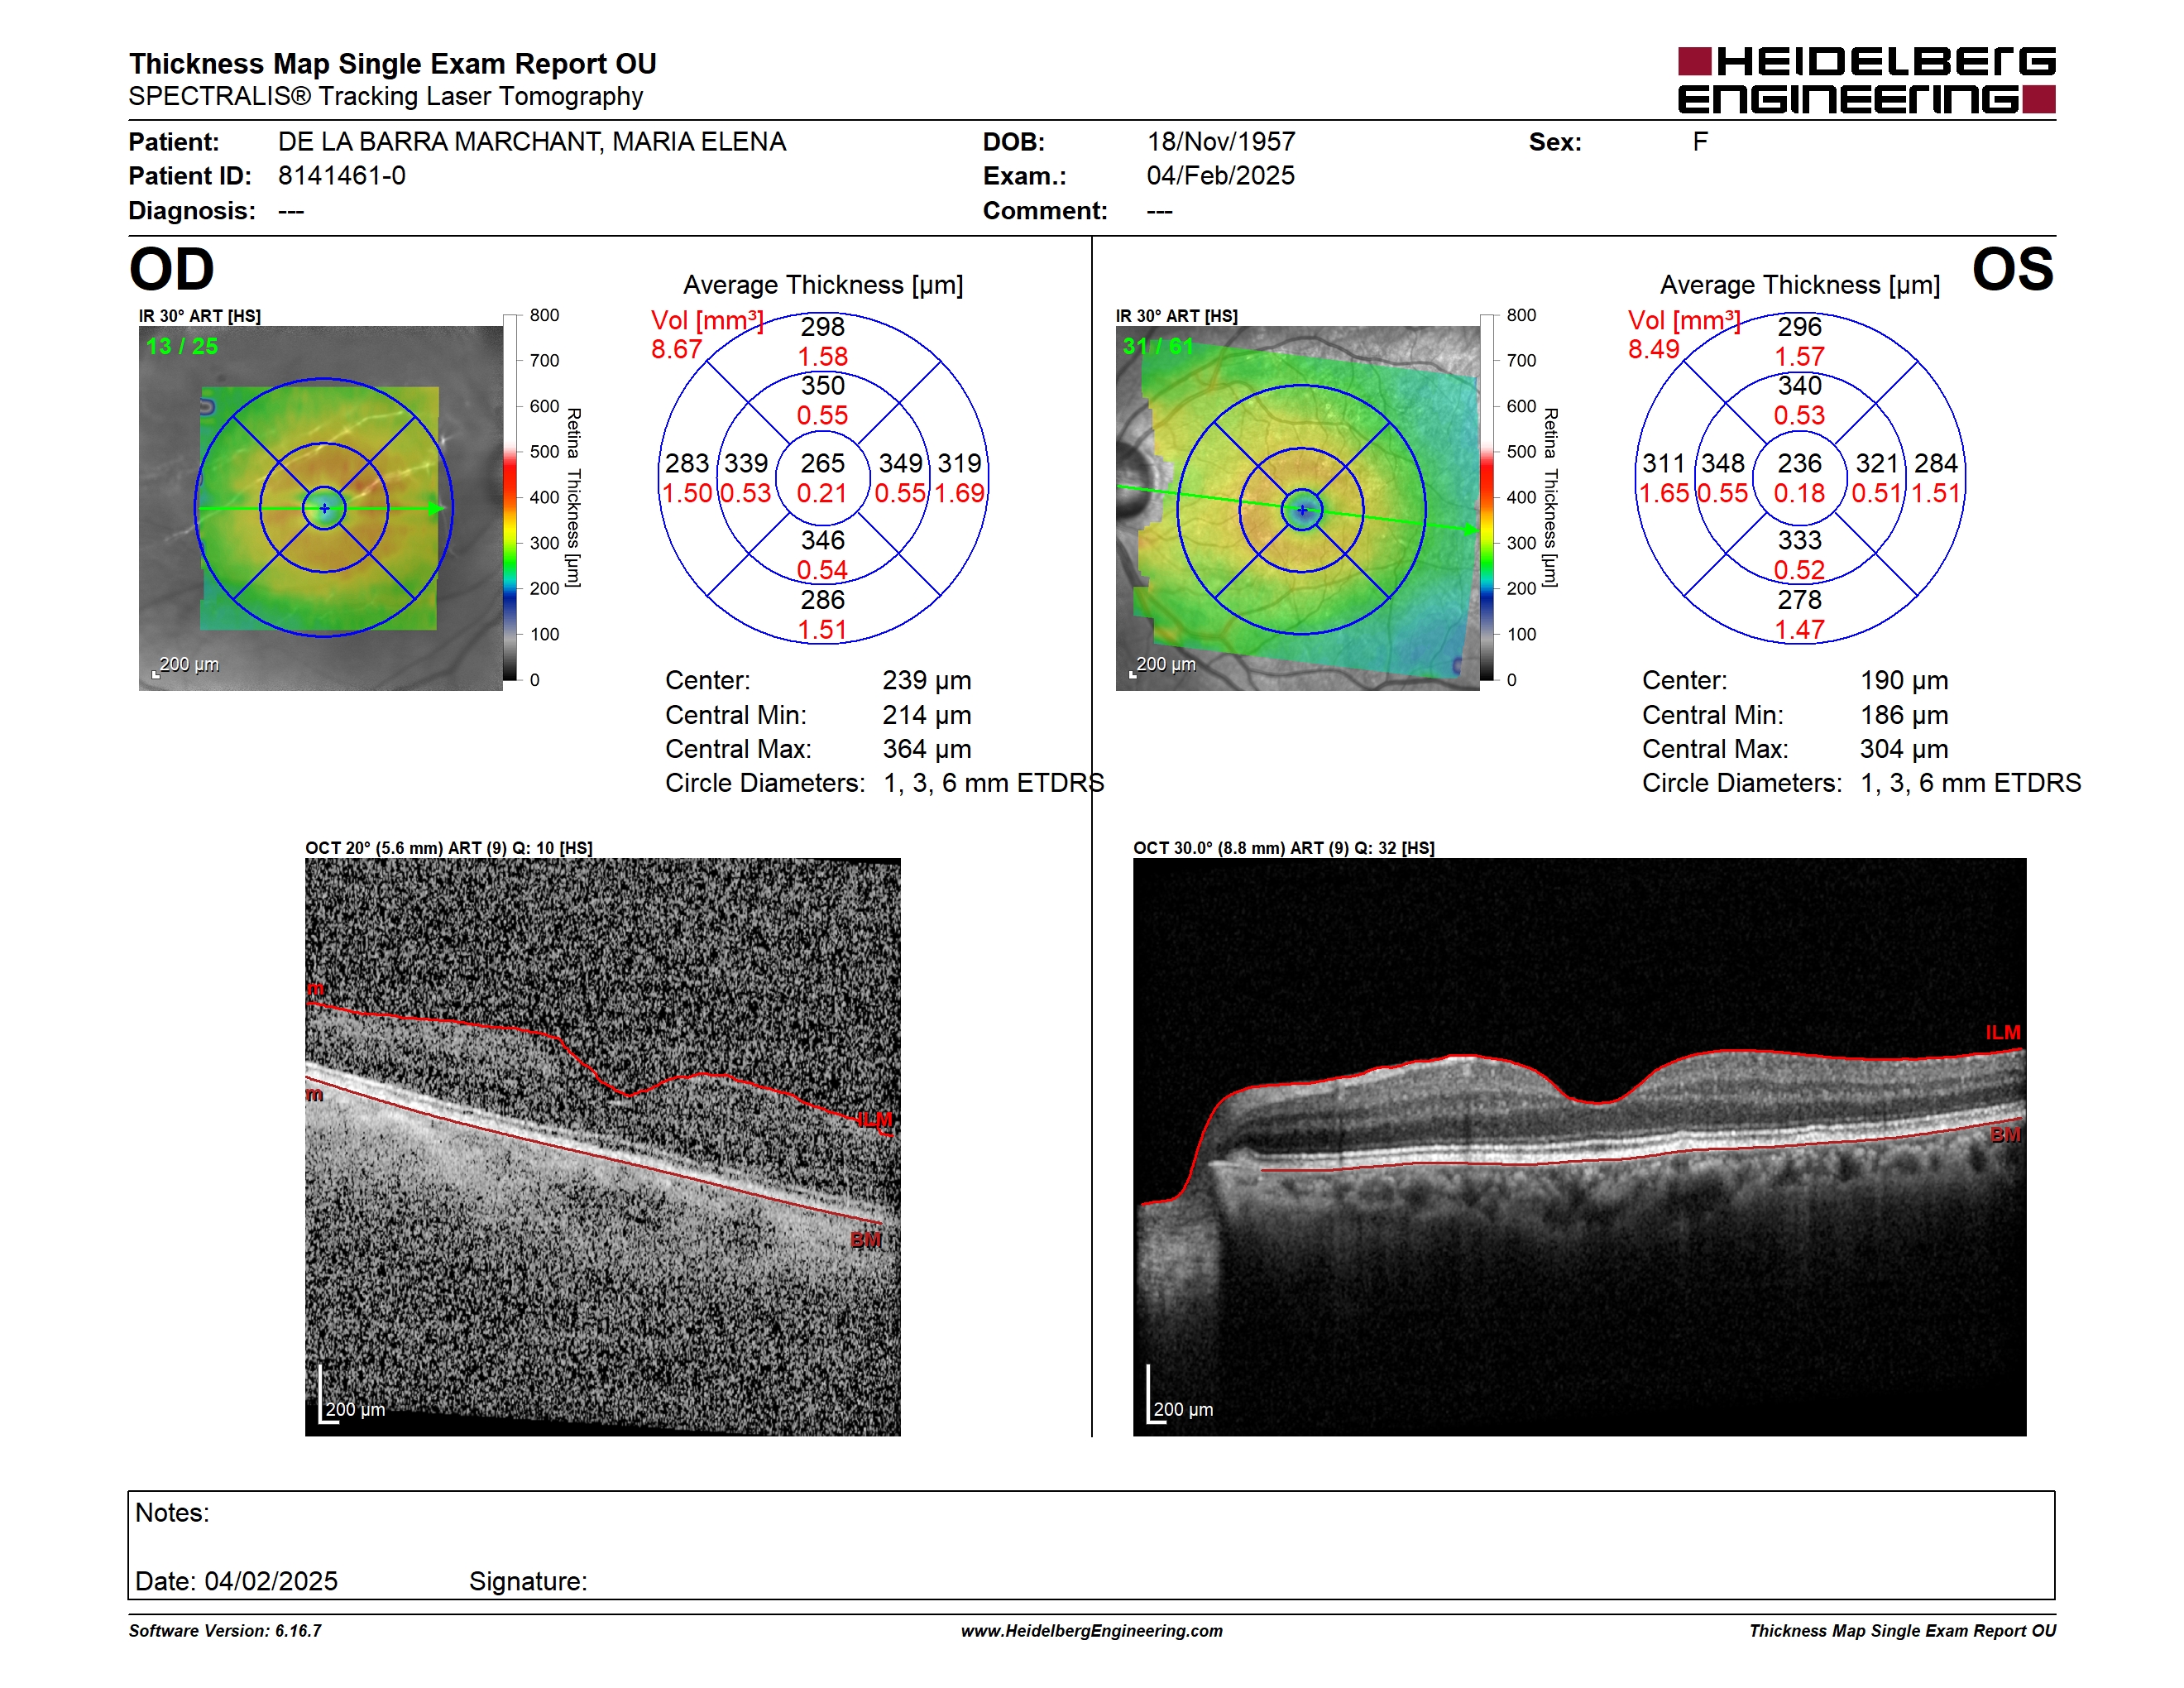
Task: Click OS Central Max value '304 µm'
Action: (1904, 749)
